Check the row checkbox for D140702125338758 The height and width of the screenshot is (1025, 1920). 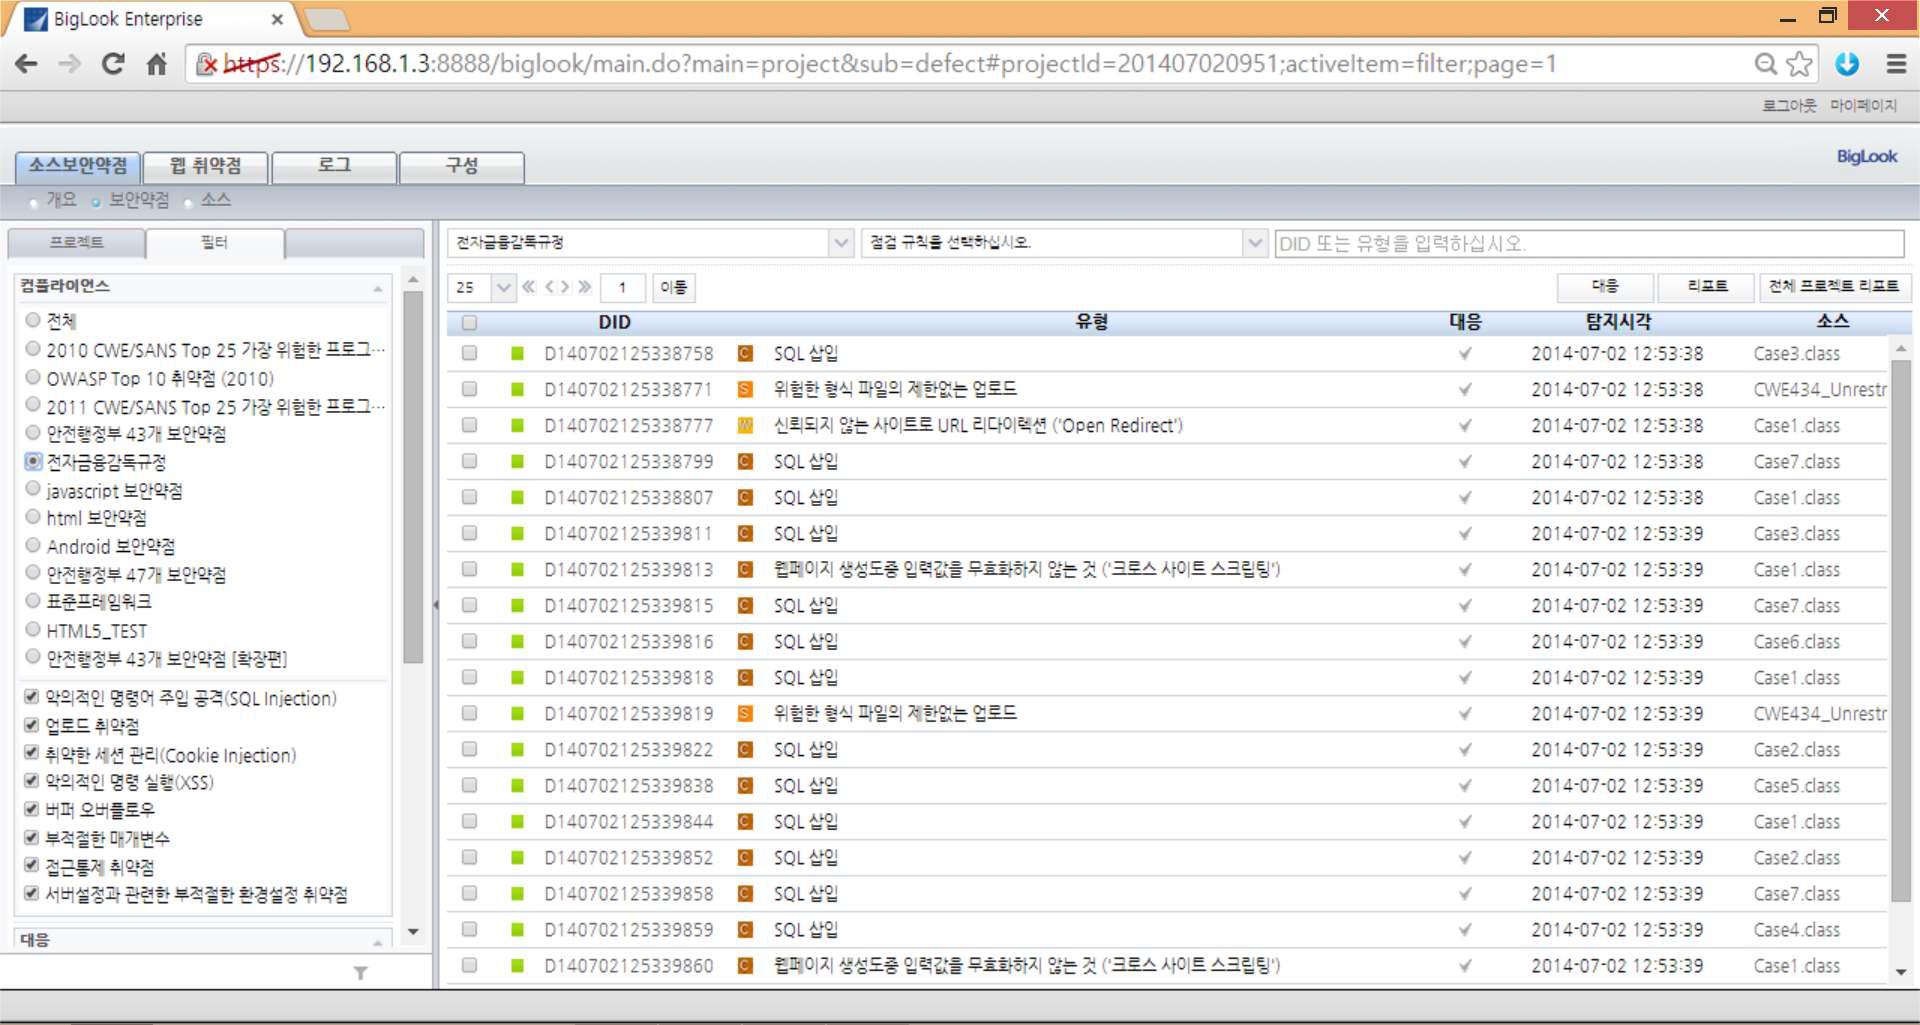tap(469, 353)
